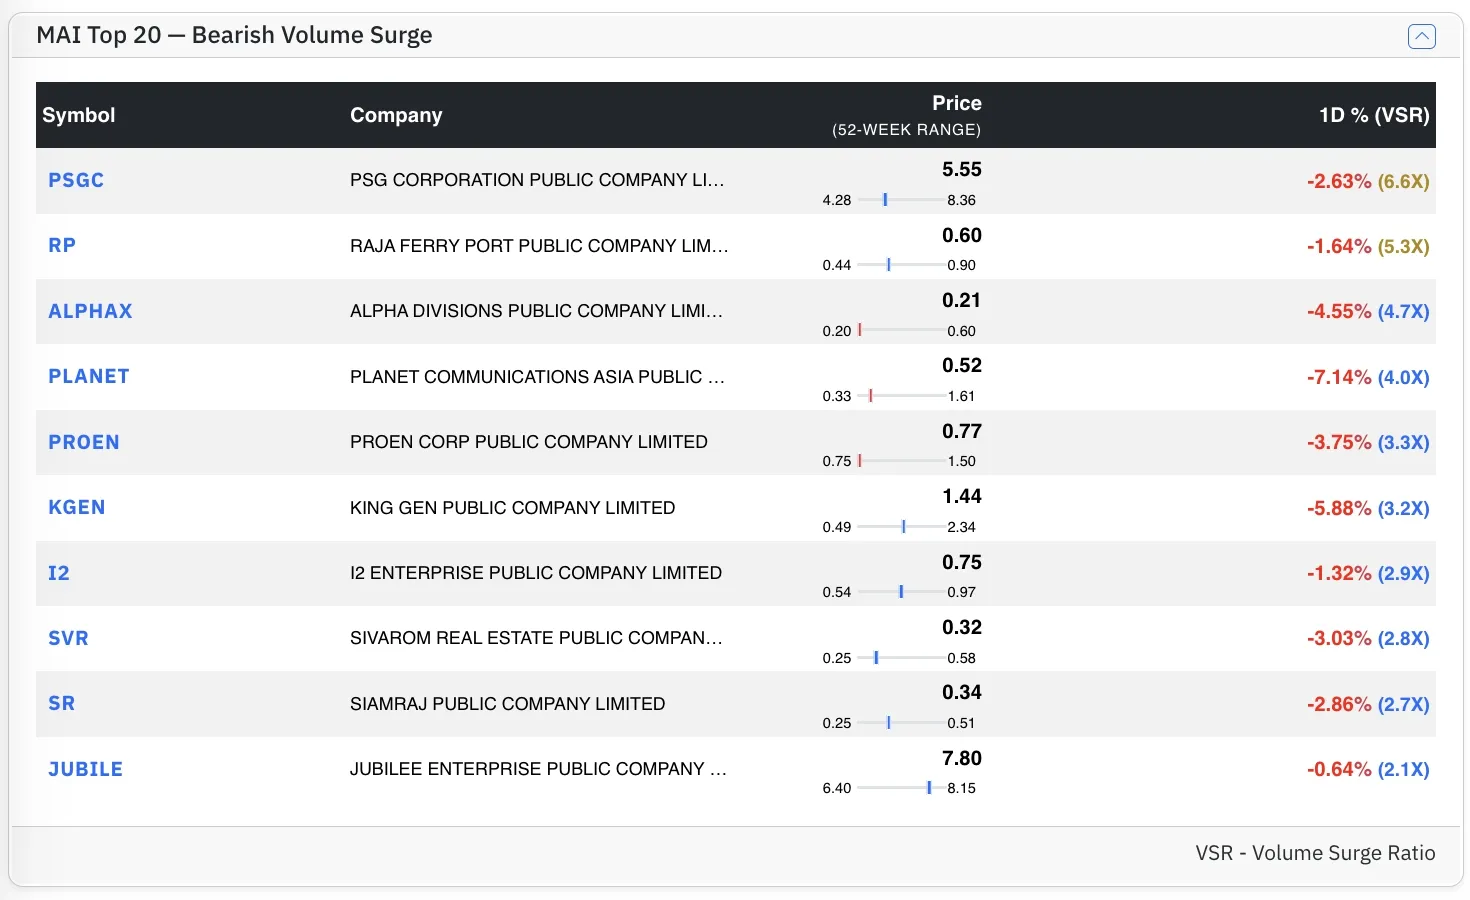1470x900 pixels.
Task: Click the -3.75% (3.3X) value
Action: tap(1368, 443)
